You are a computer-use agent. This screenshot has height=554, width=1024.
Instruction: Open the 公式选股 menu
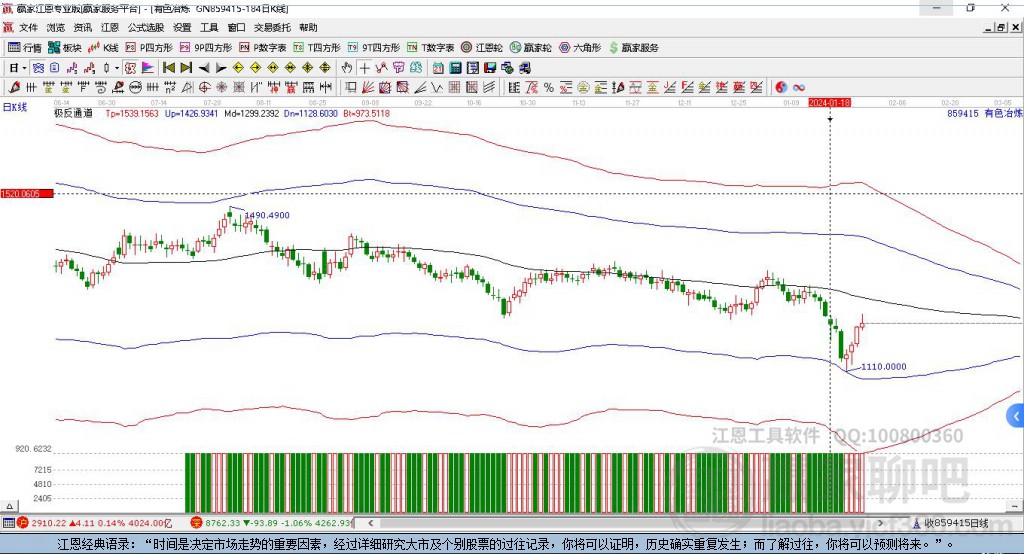[144, 28]
